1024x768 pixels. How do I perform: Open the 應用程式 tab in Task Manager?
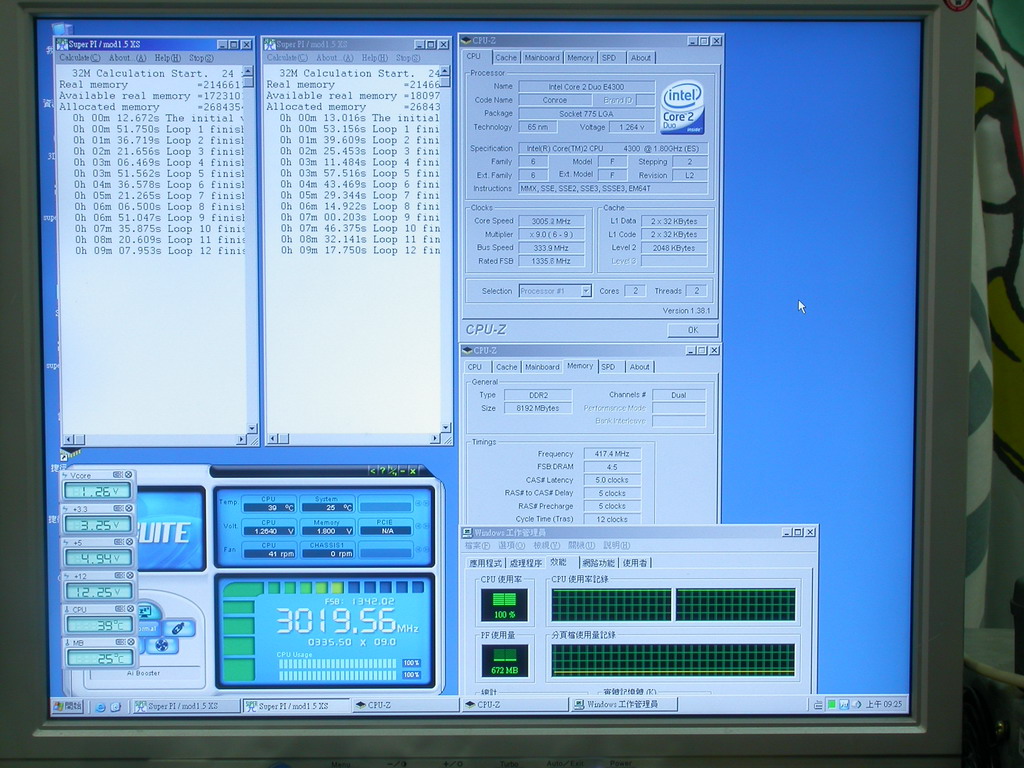[x=485, y=563]
